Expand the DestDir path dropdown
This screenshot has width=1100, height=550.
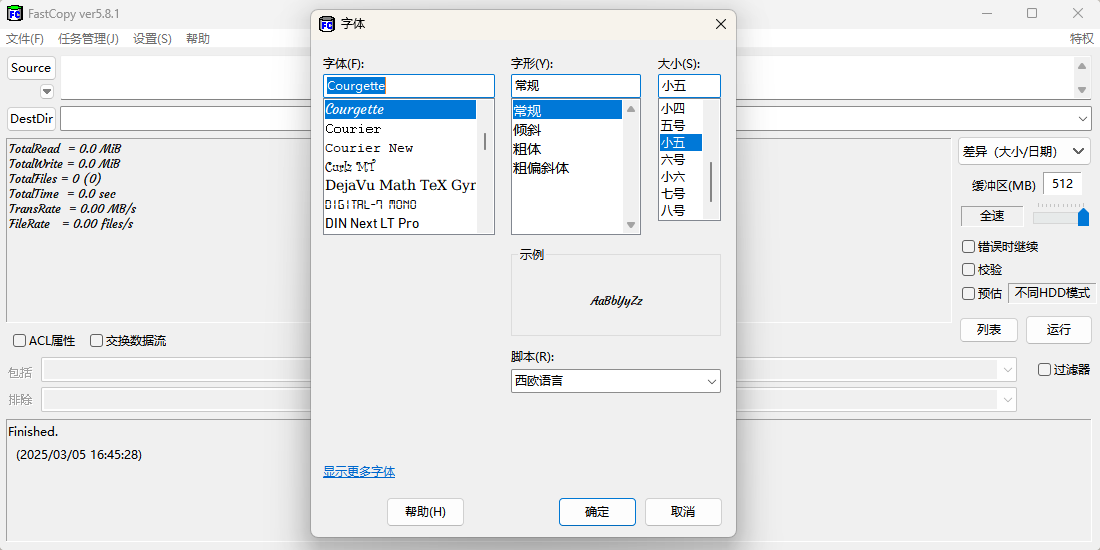[1083, 119]
